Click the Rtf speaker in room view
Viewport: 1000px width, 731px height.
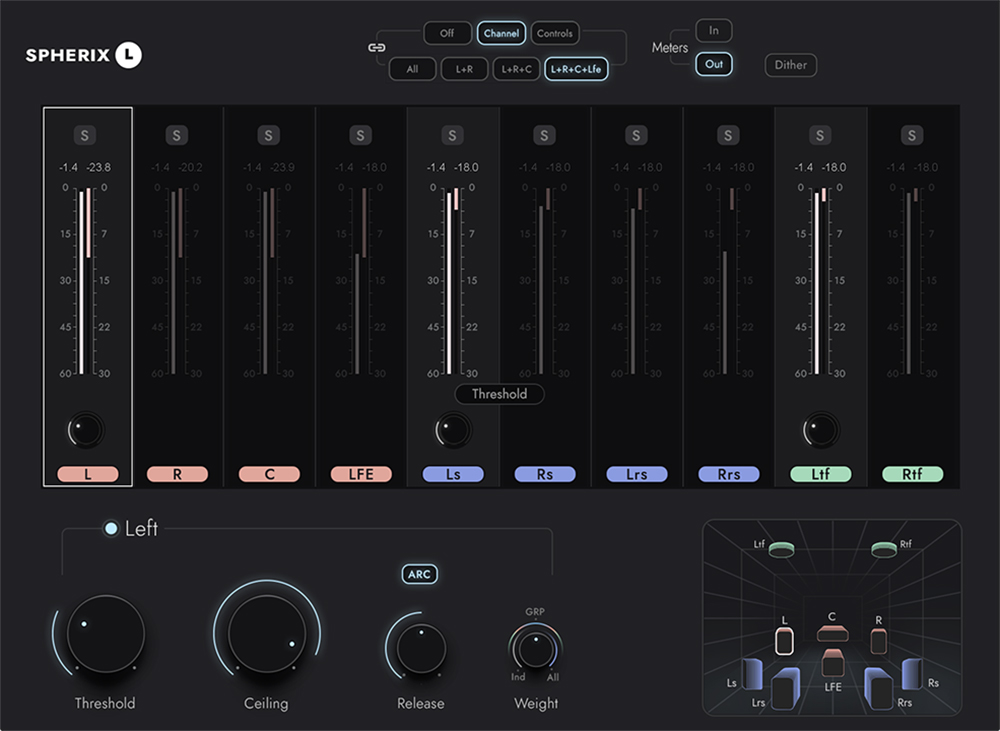884,549
